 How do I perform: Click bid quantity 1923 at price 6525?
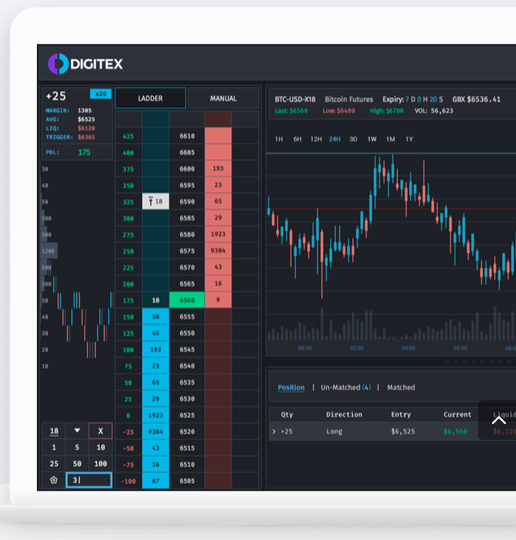pos(156,415)
